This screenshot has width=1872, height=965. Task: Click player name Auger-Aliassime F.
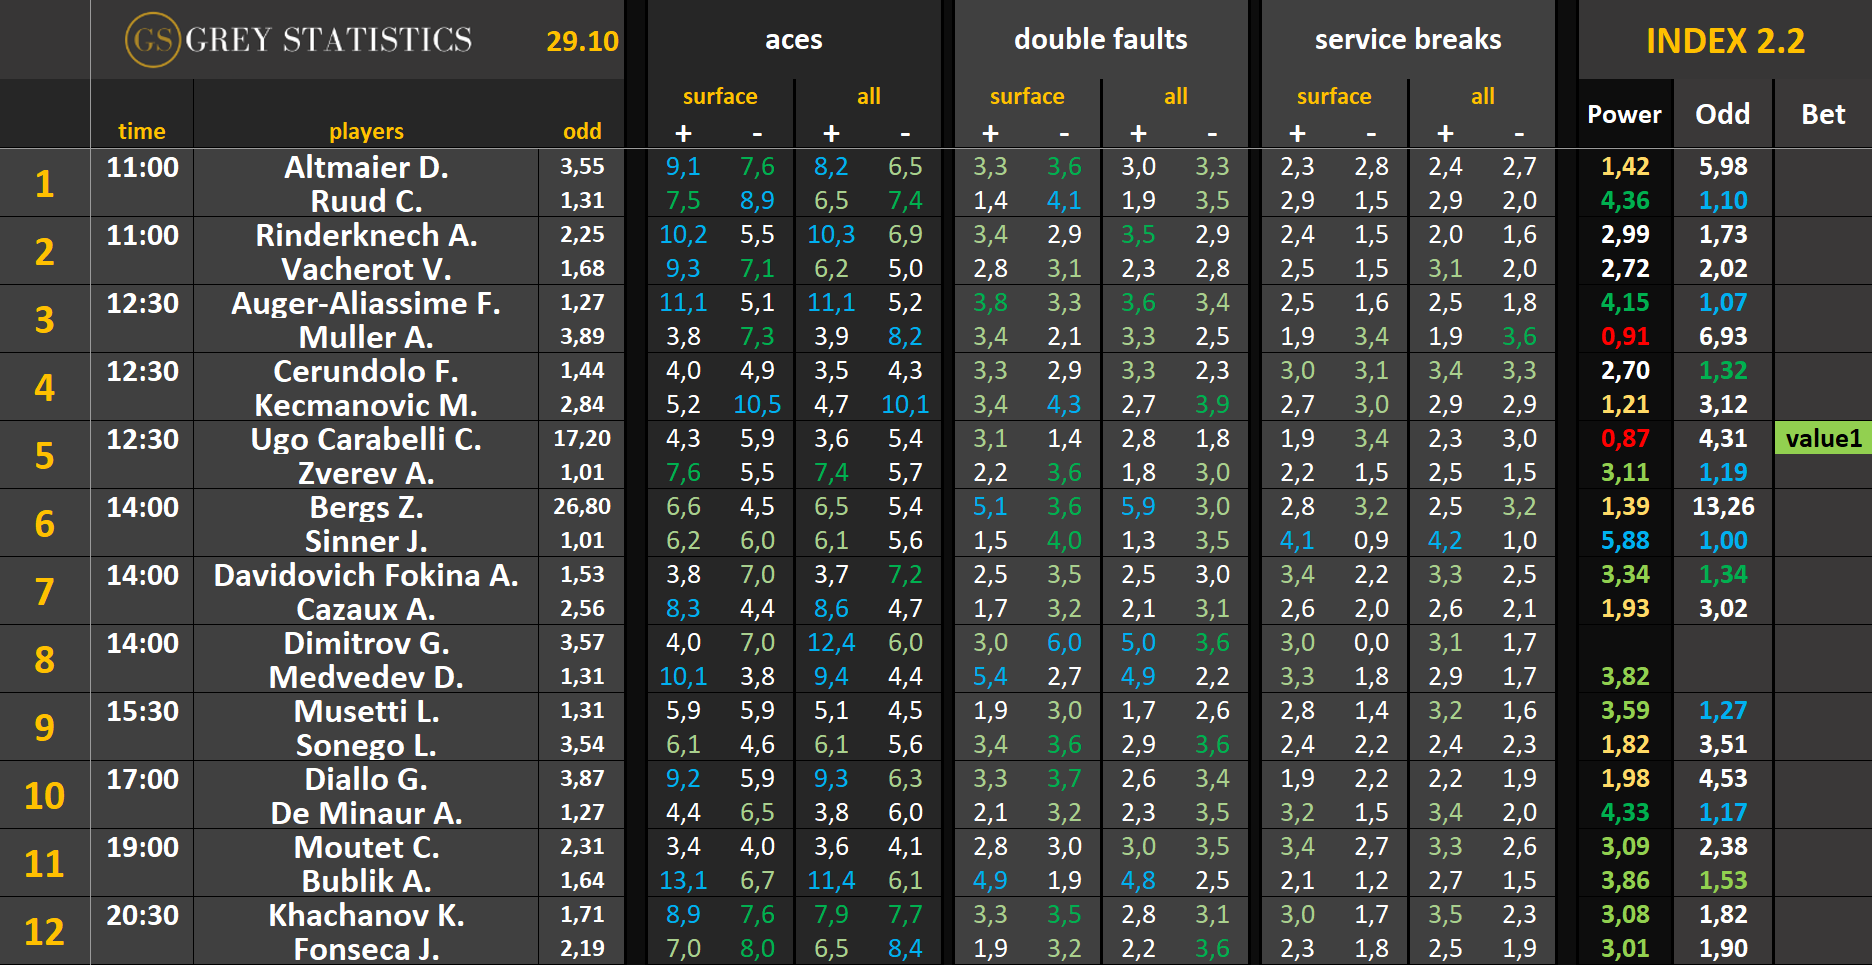[x=366, y=303]
